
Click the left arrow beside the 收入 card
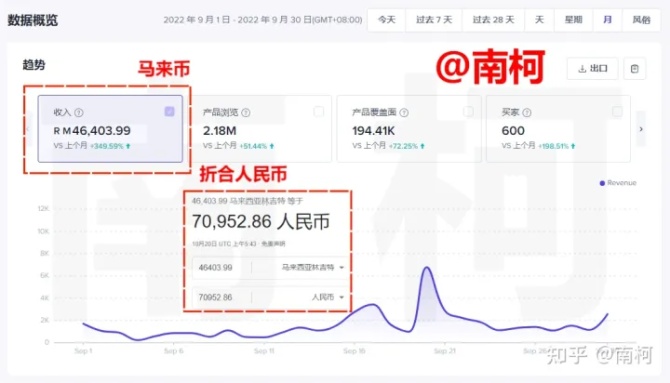click(x=28, y=129)
